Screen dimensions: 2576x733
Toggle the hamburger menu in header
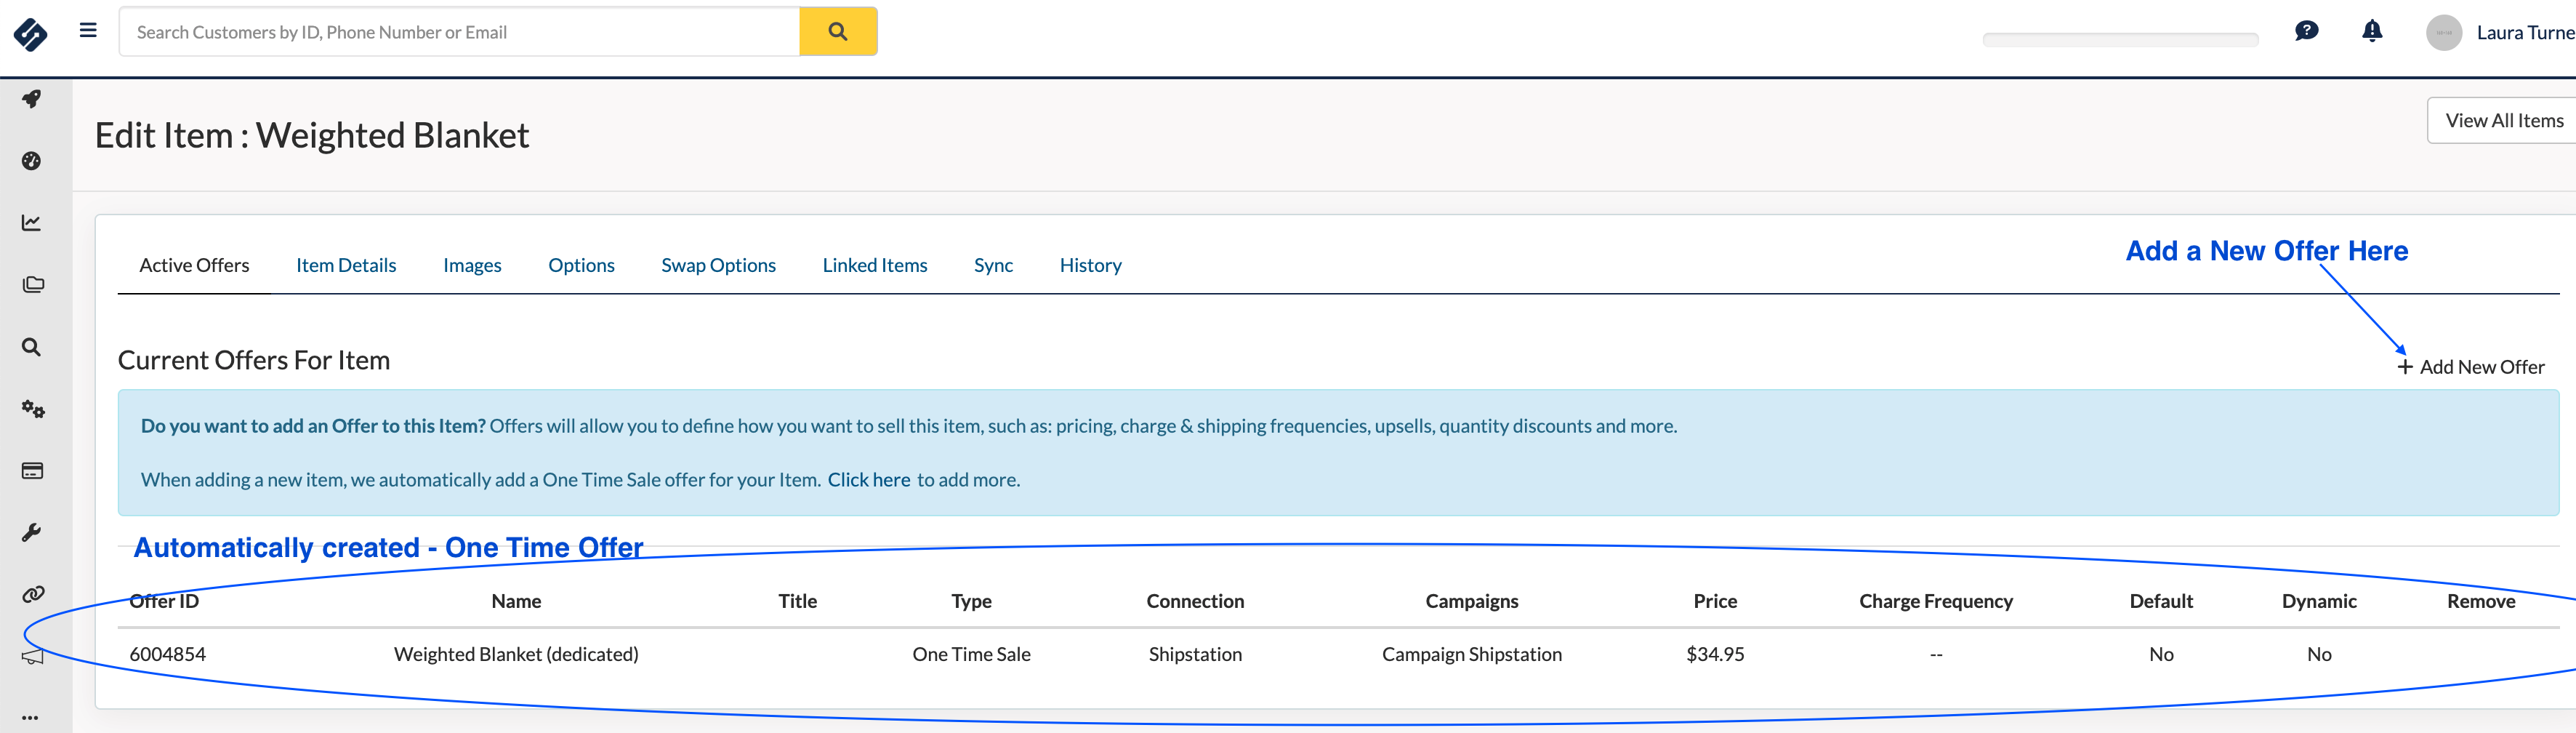point(88,31)
